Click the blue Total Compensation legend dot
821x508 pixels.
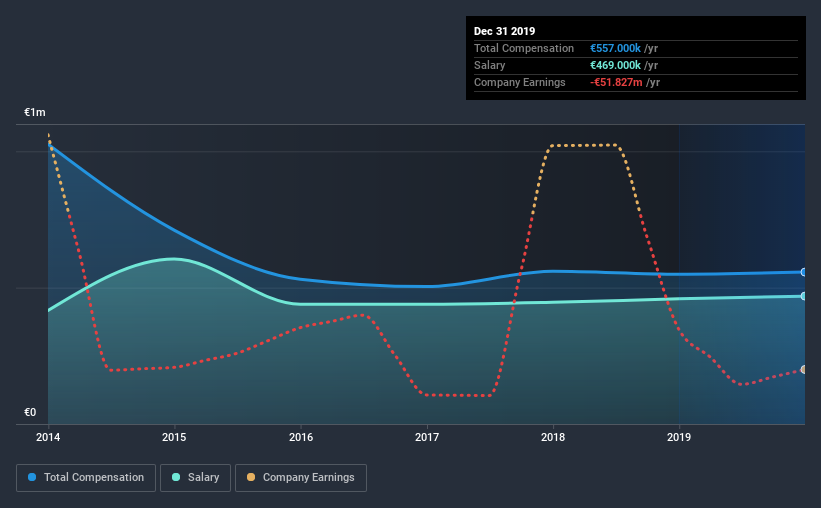tap(32, 477)
